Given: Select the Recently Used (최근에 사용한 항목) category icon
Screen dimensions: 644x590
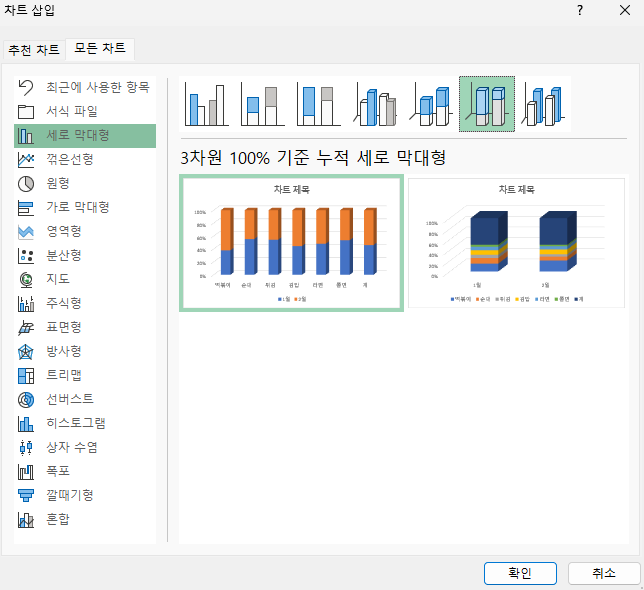Looking at the screenshot, I should point(26,87).
